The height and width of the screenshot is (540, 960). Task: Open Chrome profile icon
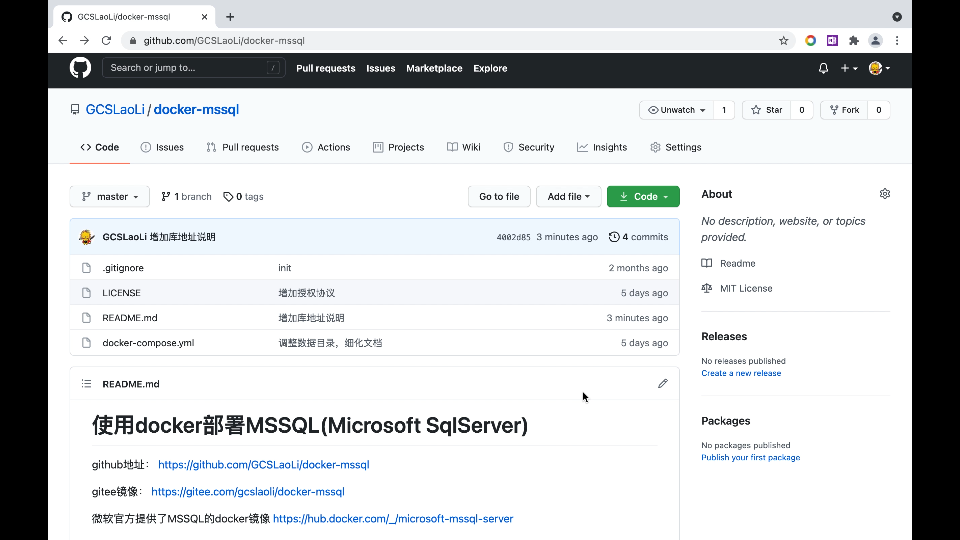(876, 40)
